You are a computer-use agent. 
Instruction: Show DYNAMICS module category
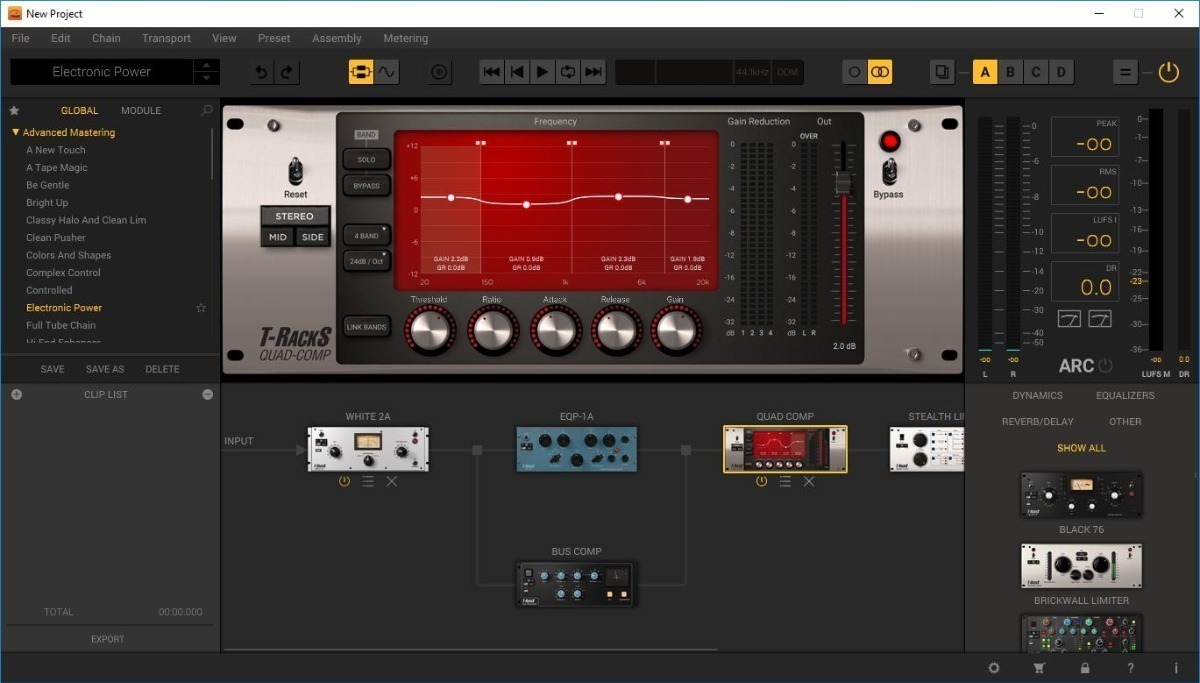click(x=1037, y=396)
